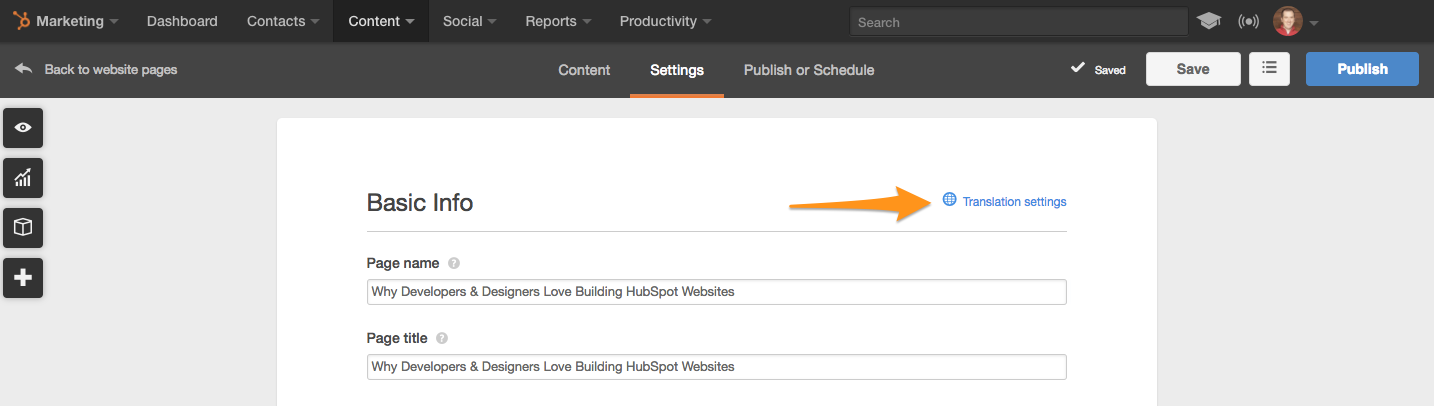The image size is (1434, 406).
Task: Switch to Publish or Schedule tab
Action: click(x=809, y=70)
